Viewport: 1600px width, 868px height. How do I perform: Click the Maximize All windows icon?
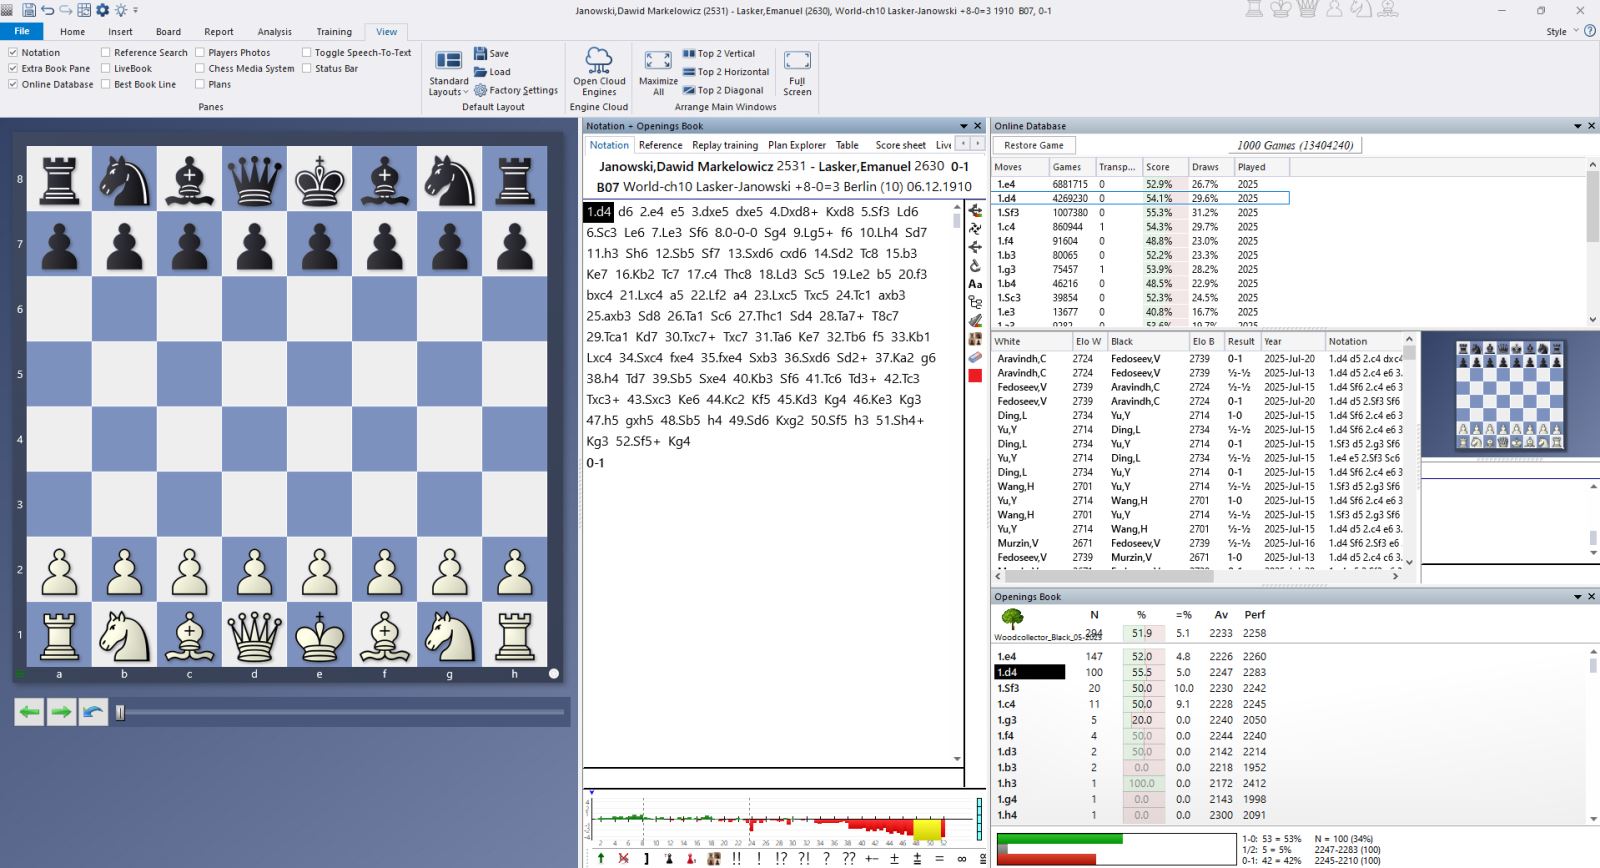(658, 61)
